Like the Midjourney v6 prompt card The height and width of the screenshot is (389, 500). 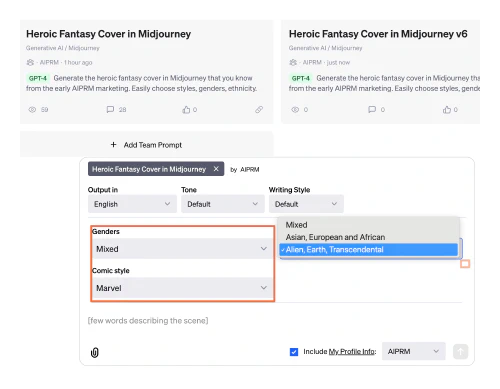447,110
